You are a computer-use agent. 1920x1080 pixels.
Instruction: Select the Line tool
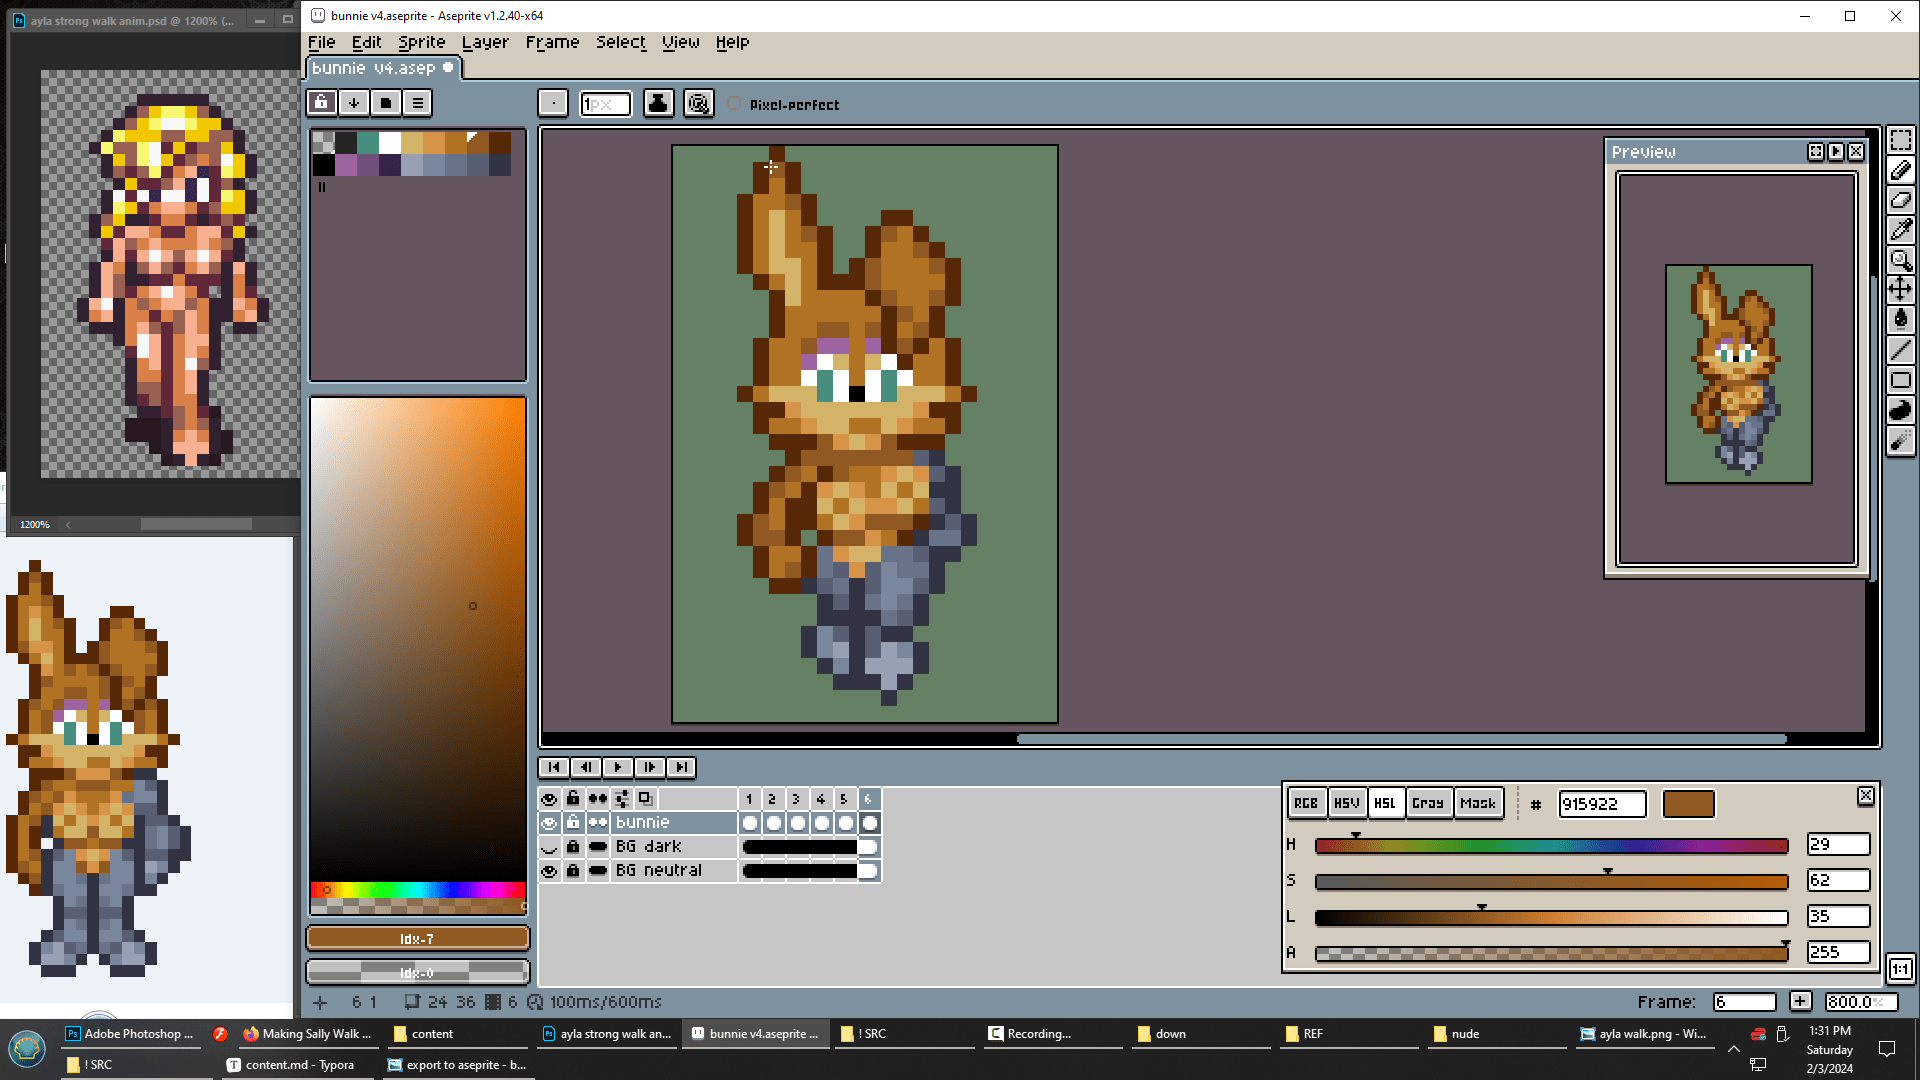click(1900, 350)
